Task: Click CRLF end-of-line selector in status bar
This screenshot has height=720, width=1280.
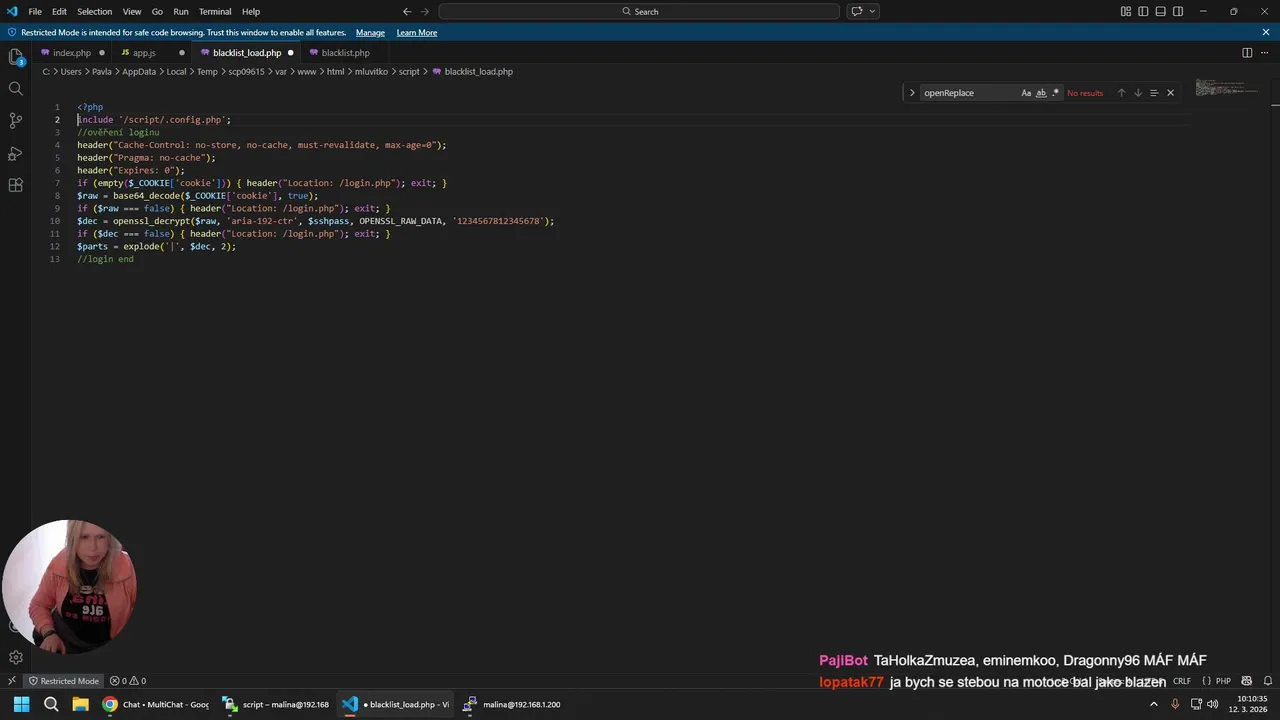Action: point(1182,681)
